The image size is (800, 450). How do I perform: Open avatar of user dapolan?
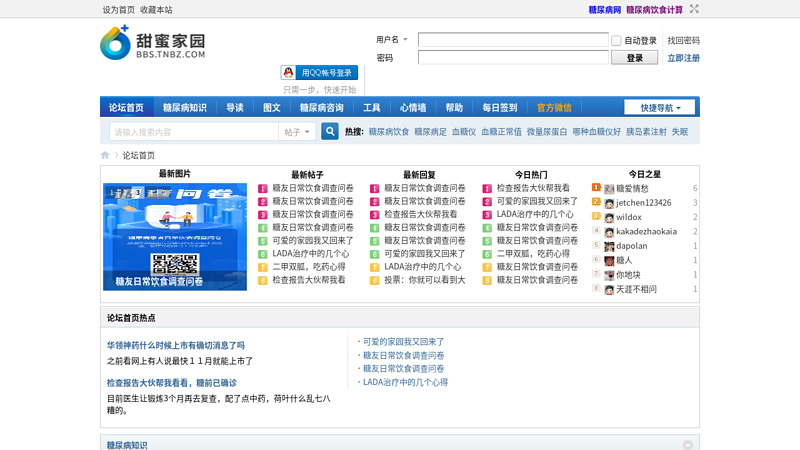coord(609,246)
